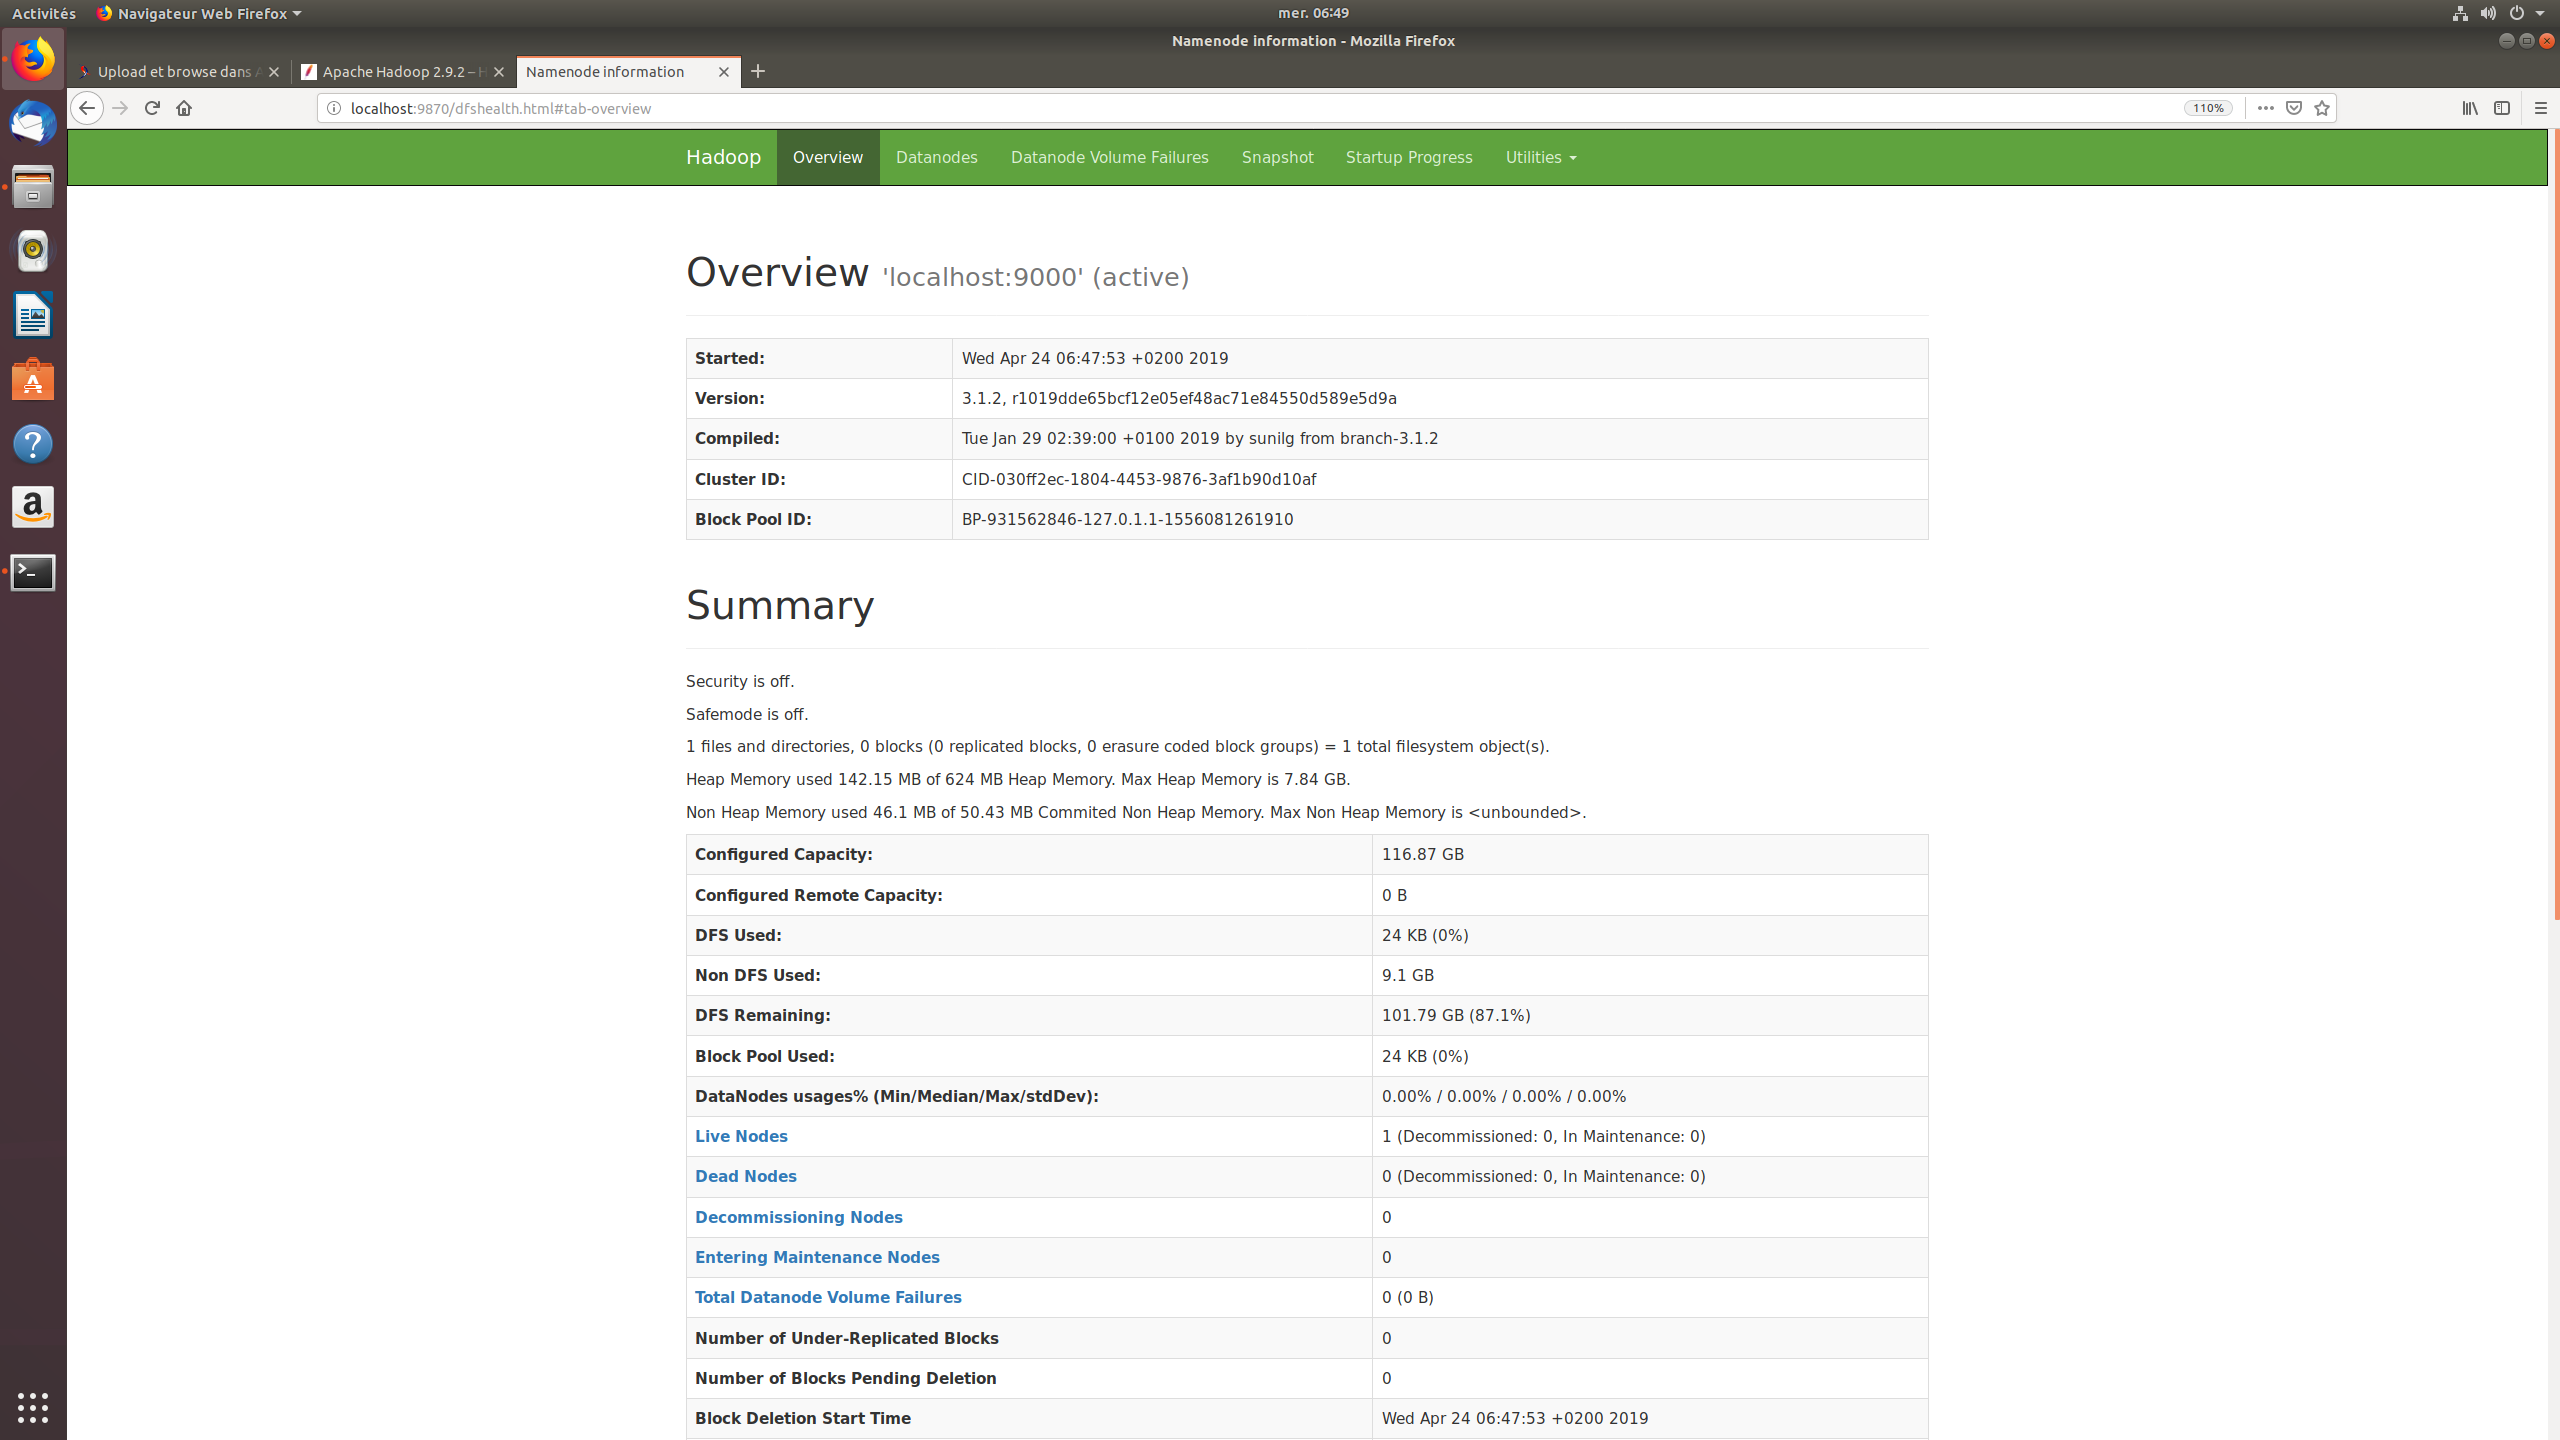Click the Hadoop brand link
This screenshot has height=1440, width=2560.
coord(723,157)
